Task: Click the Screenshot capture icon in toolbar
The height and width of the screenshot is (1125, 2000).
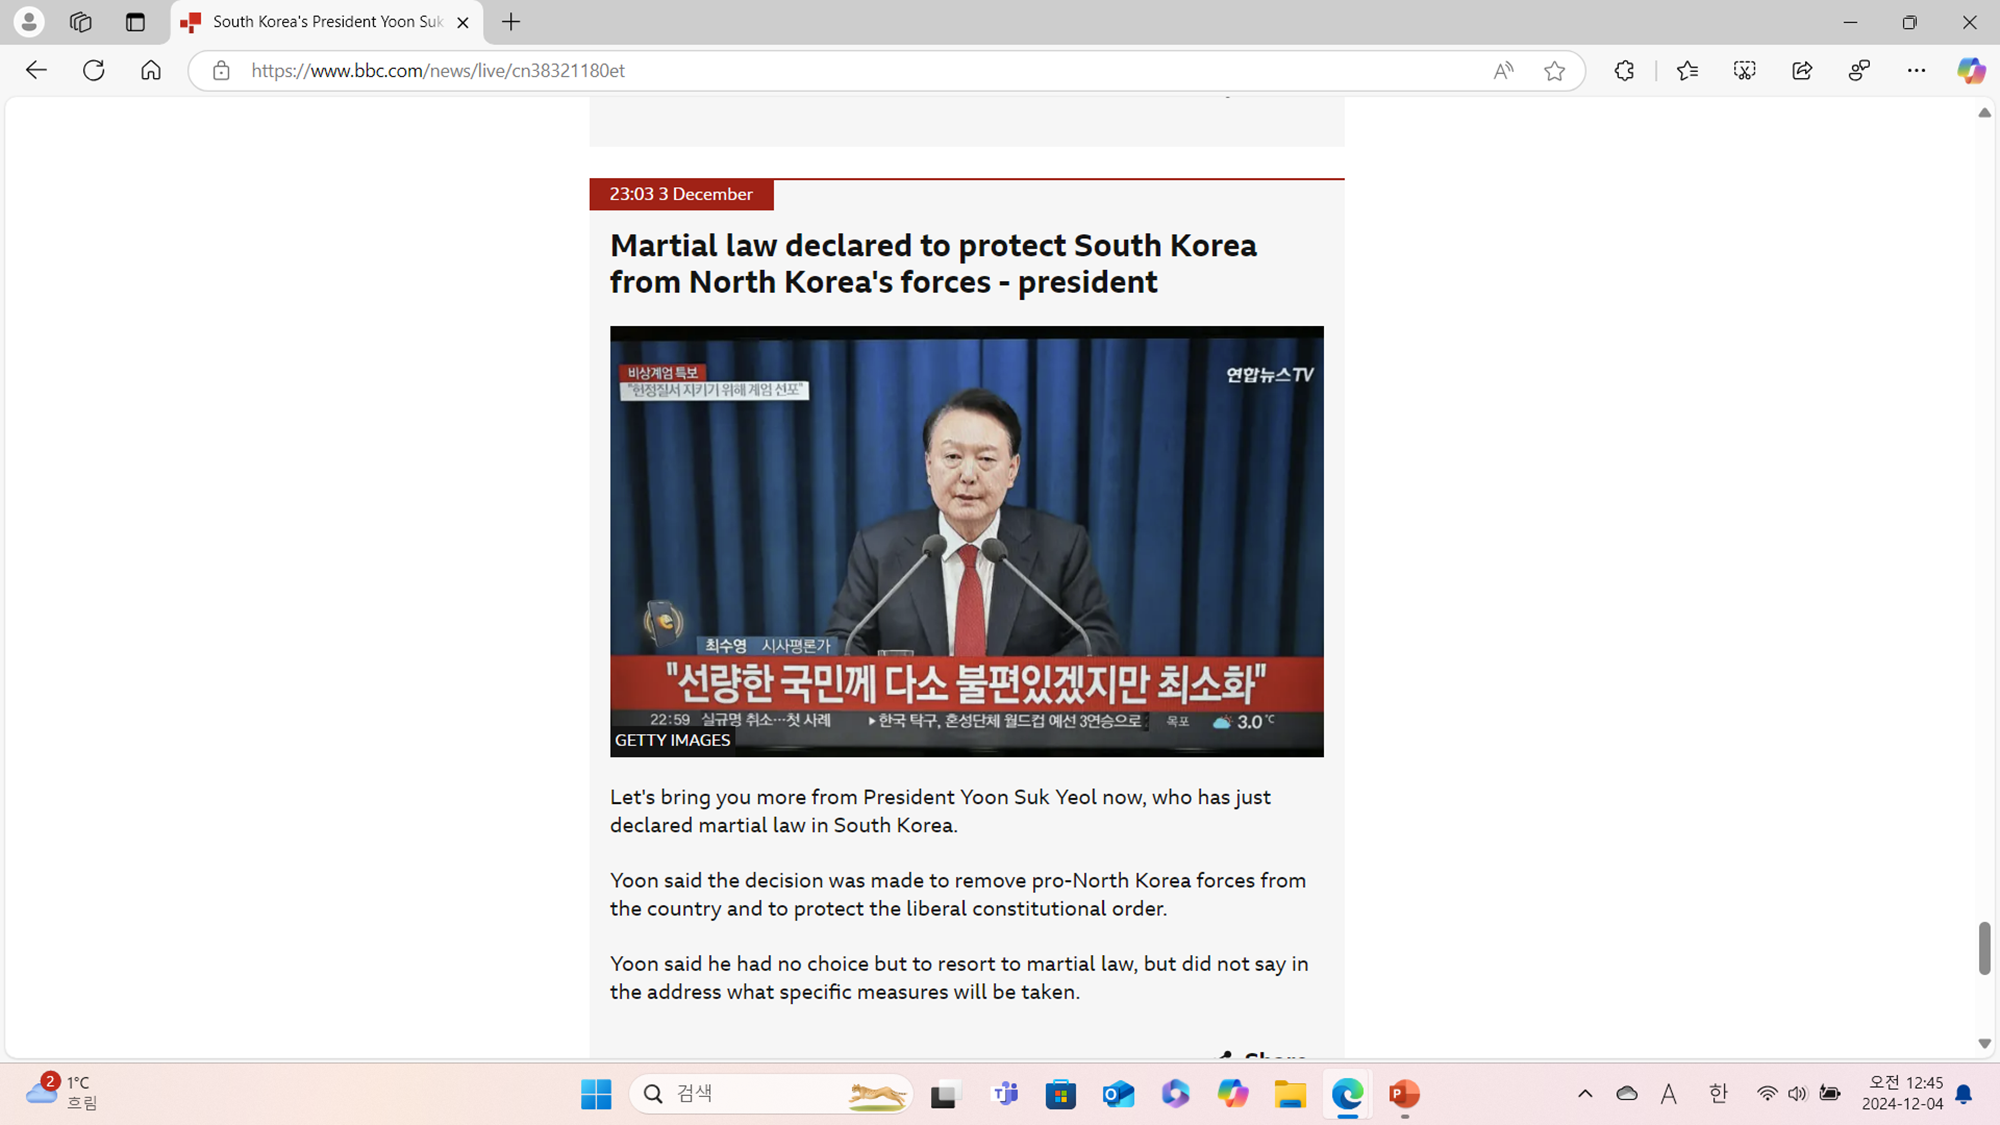Action: pyautogui.click(x=1744, y=70)
